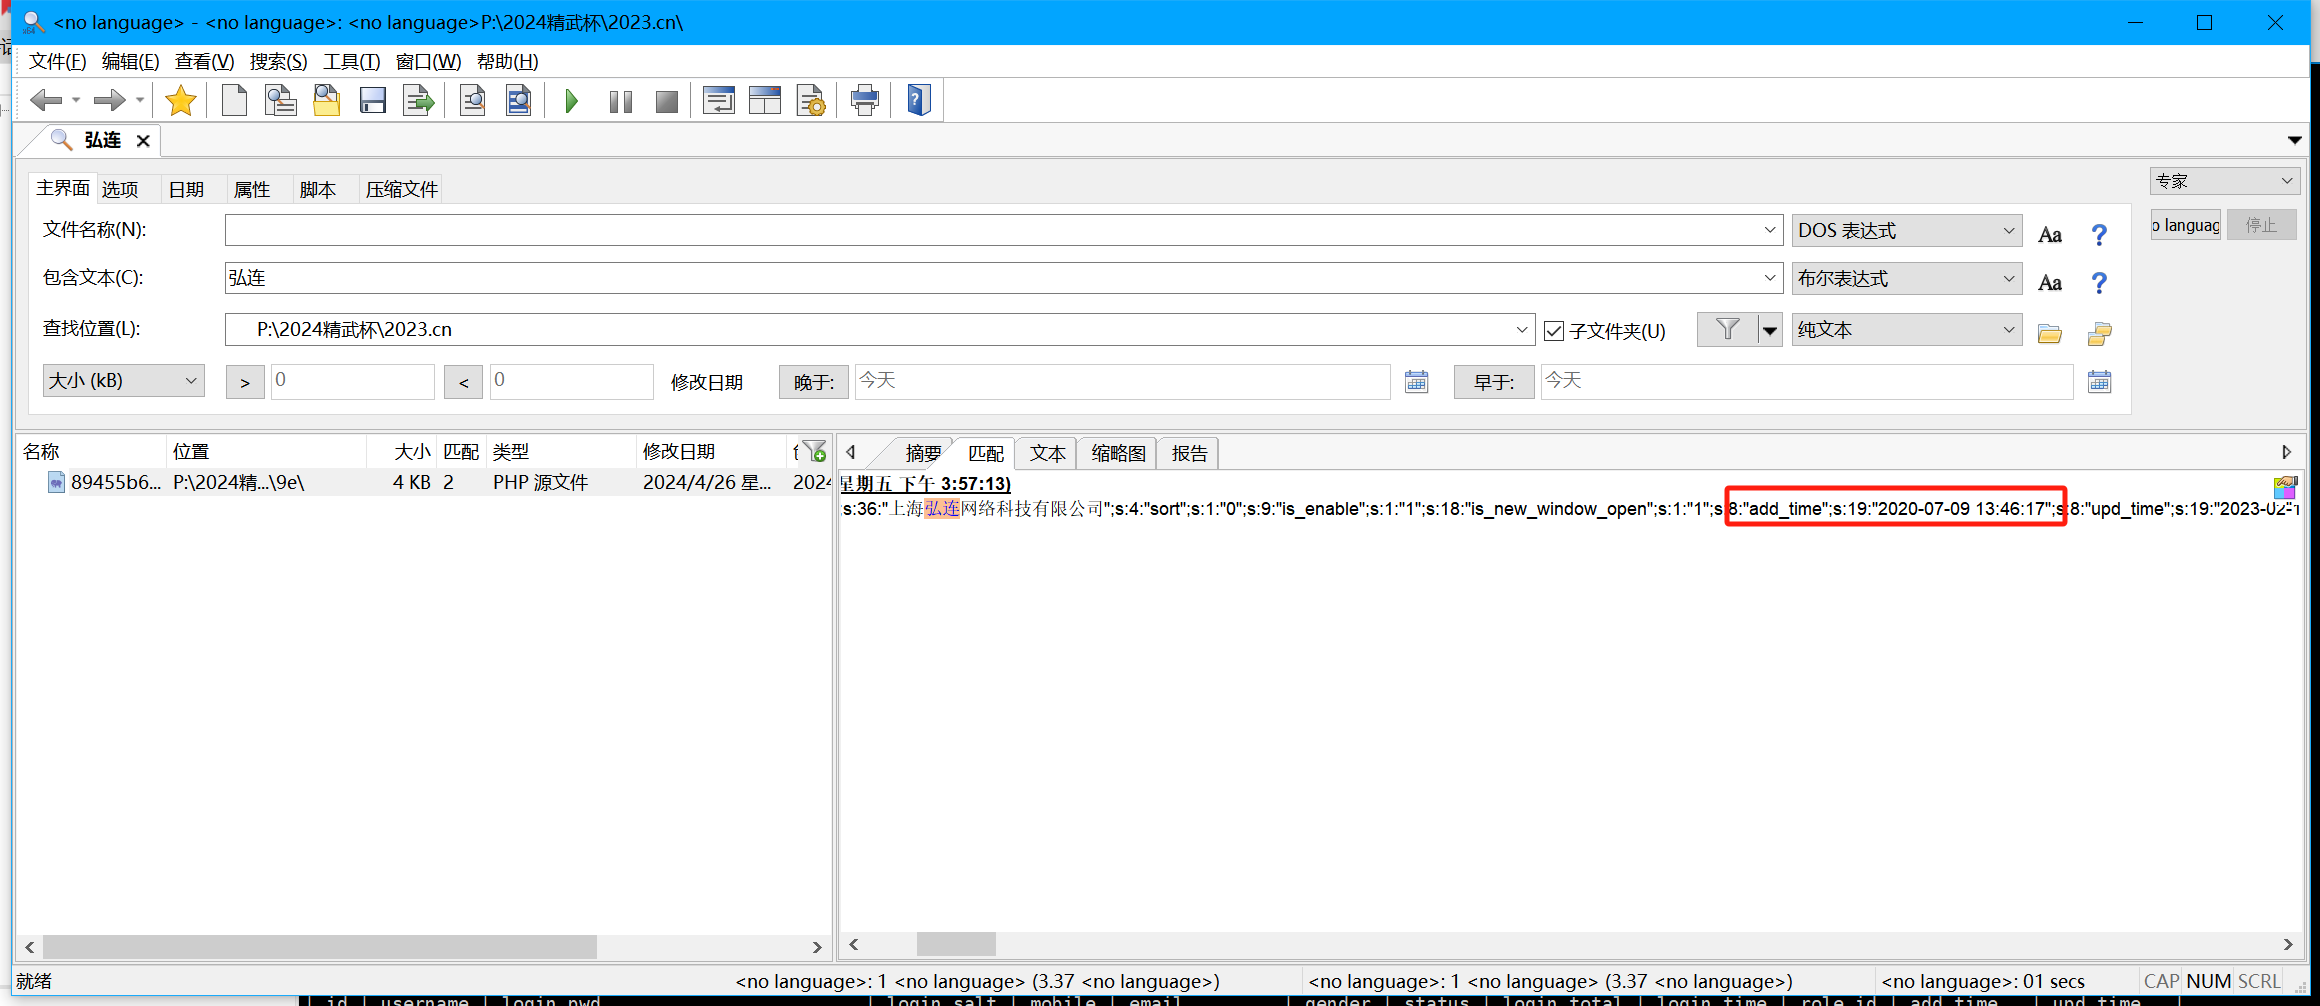Switch to the 报告 tab
Viewport: 2320px width, 1006px height.
pos(1189,453)
